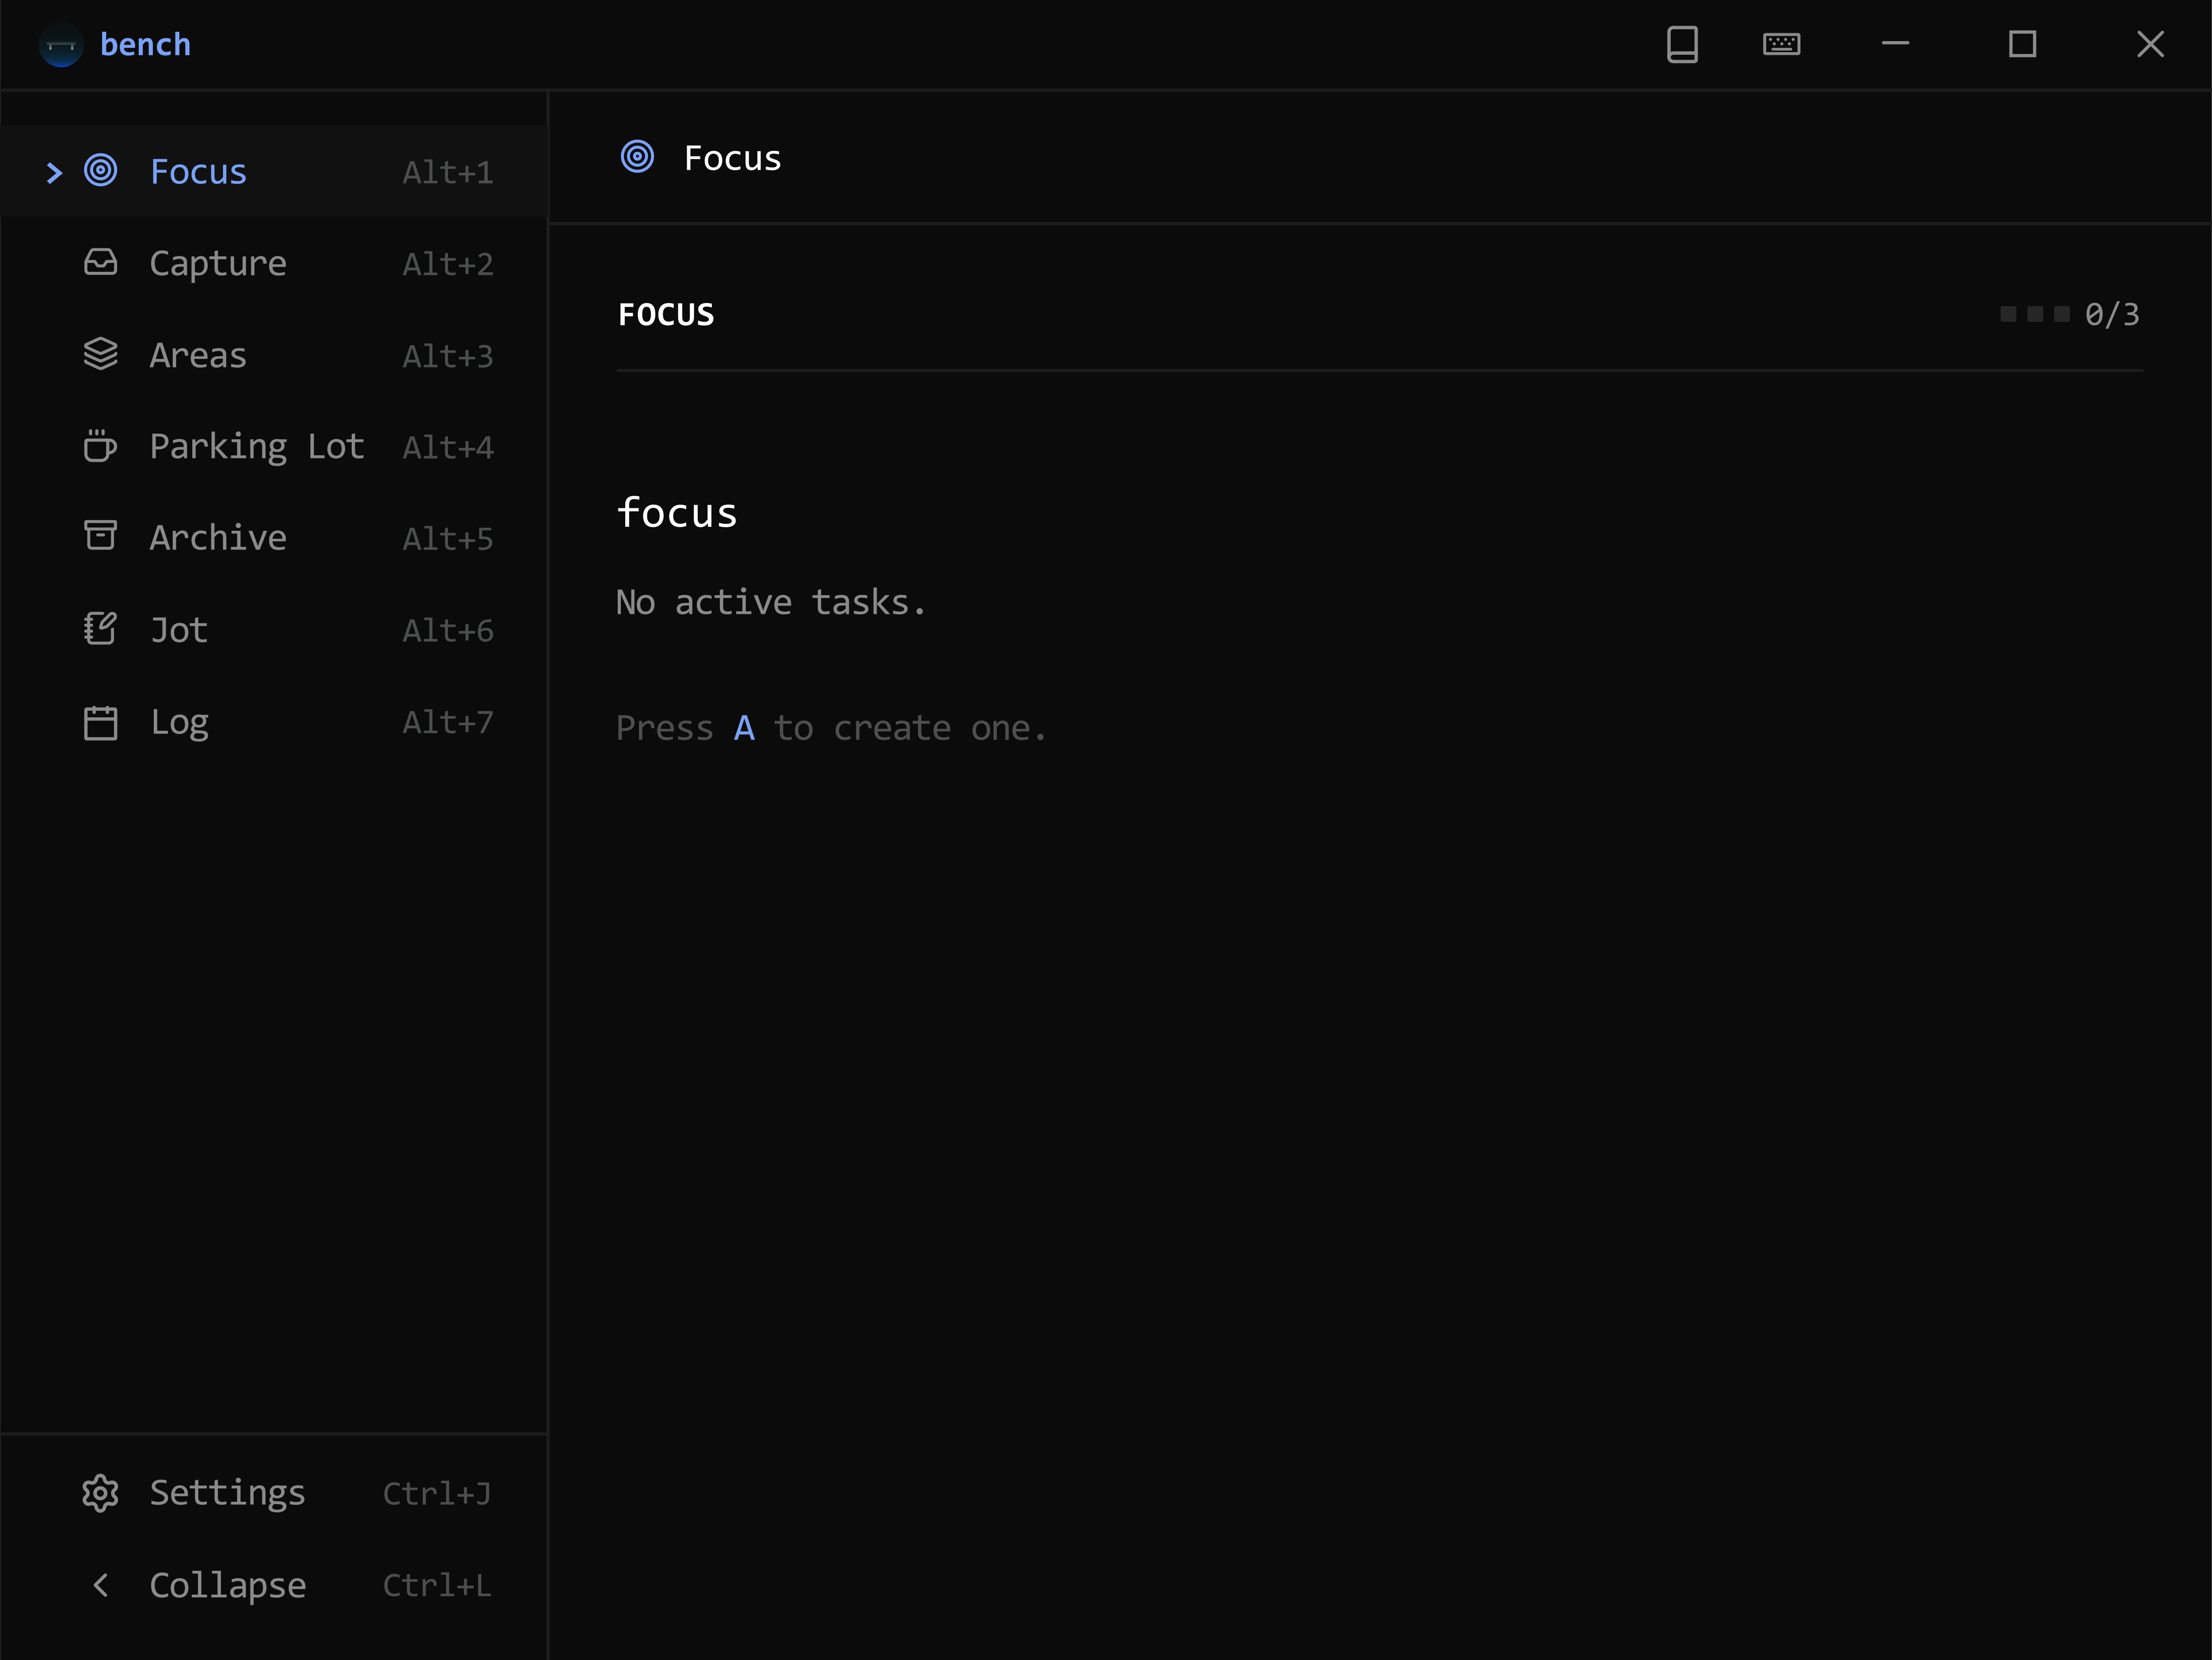The width and height of the screenshot is (2212, 1660).
Task: Click the Ctrl+J shortcut label
Action: (437, 1493)
